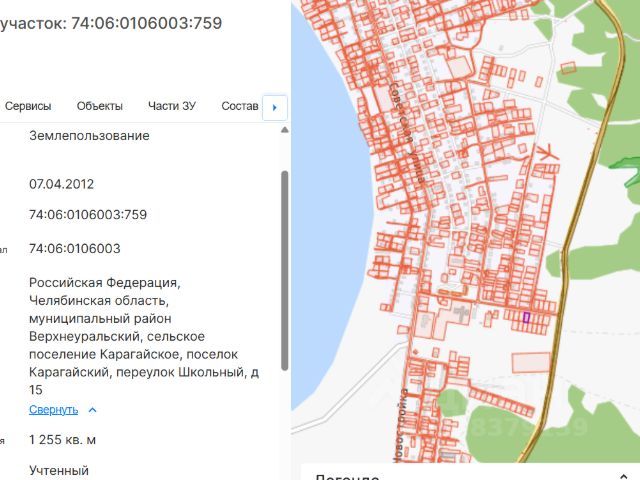640x480 pixels.
Task: Click the Новостройка street label on map
Action: [401, 425]
